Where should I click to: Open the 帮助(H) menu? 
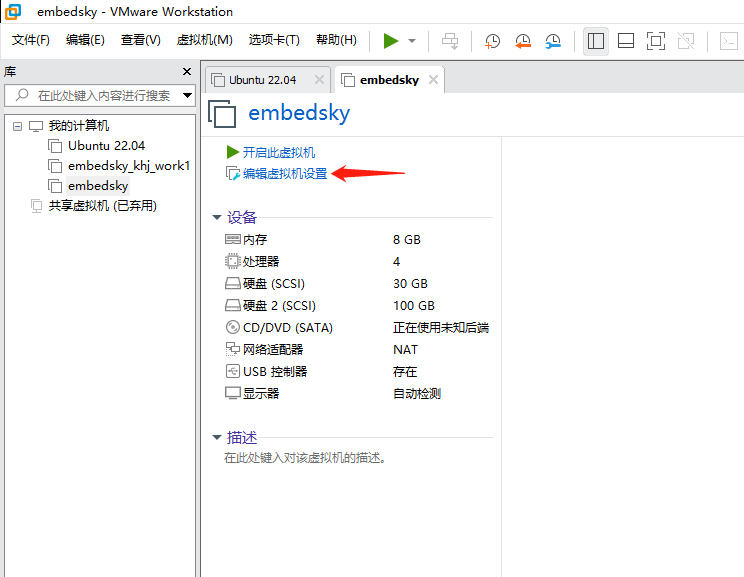point(336,40)
